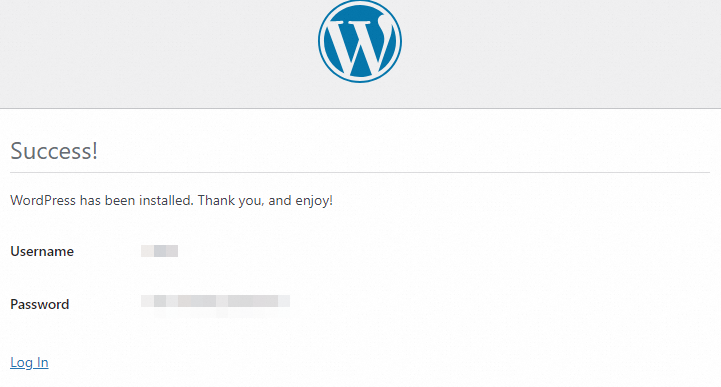
Task: Click the word "and" in the message
Action: 280,200
